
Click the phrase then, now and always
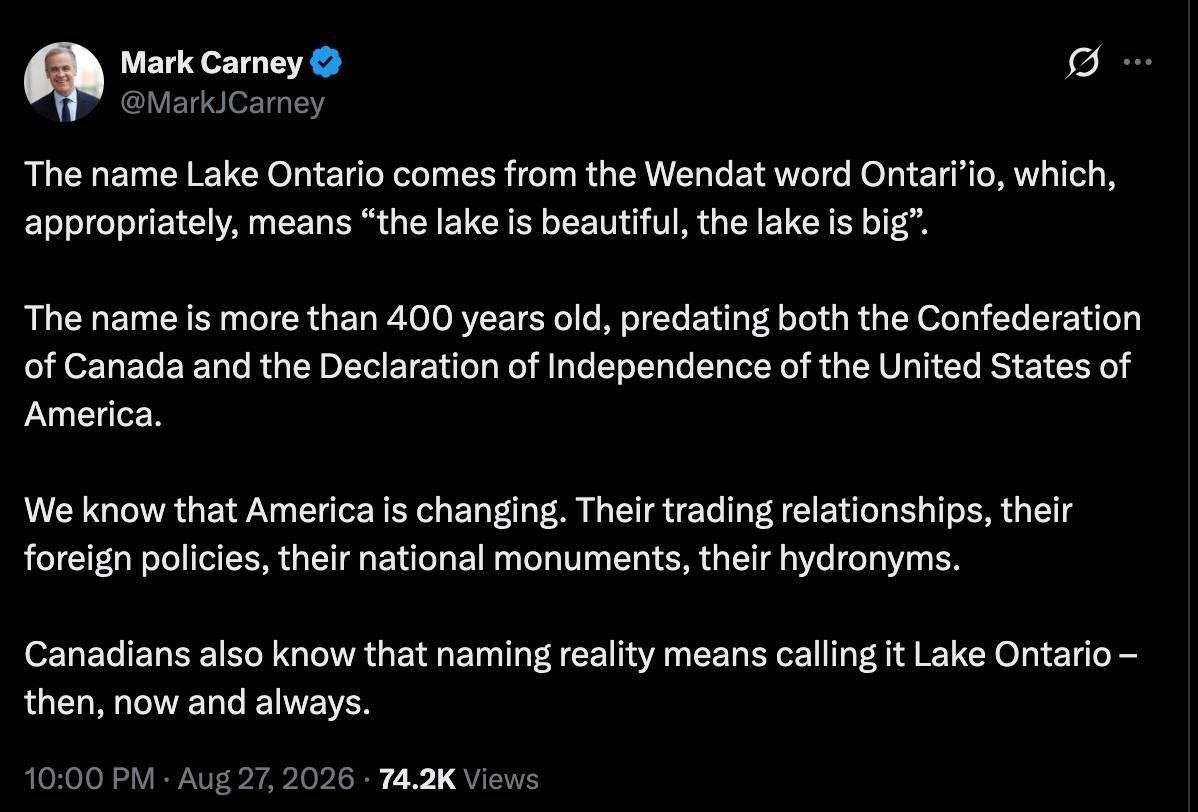click(x=197, y=703)
